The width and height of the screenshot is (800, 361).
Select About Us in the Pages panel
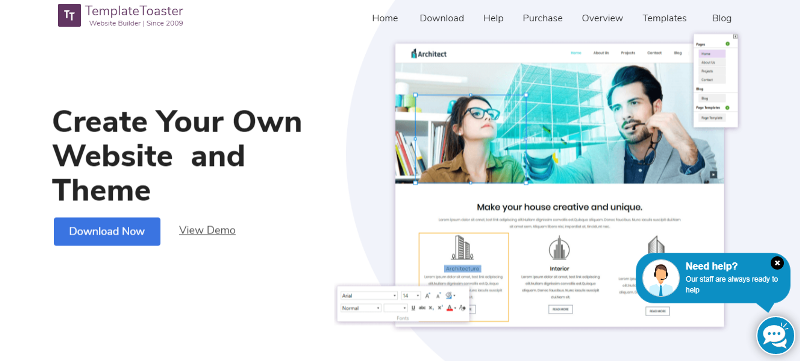[x=712, y=62]
